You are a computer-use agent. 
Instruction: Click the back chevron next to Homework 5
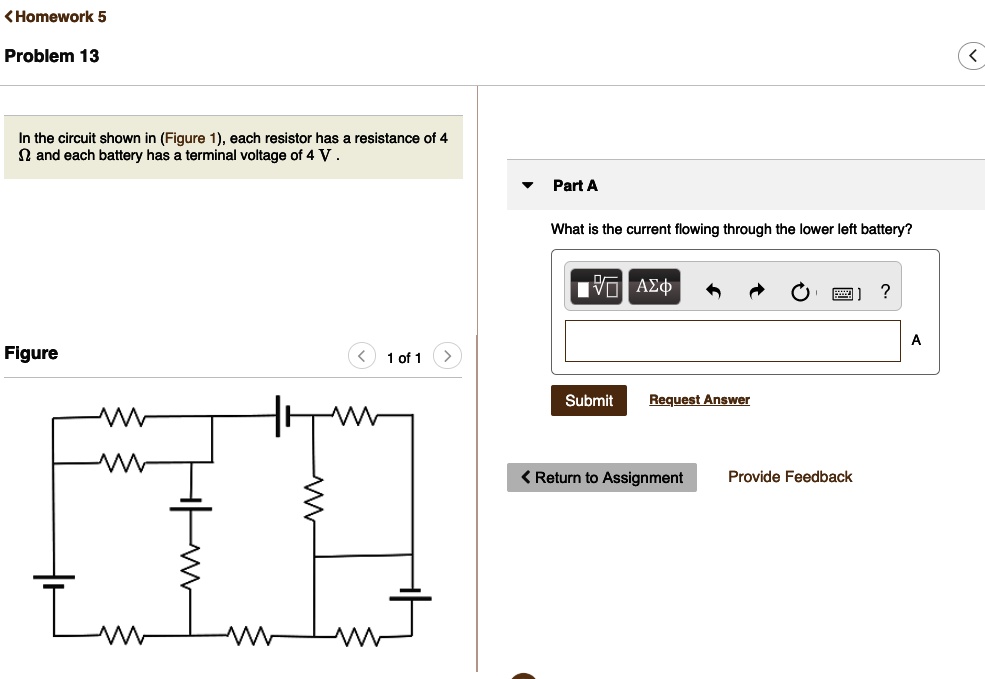click(x=9, y=16)
